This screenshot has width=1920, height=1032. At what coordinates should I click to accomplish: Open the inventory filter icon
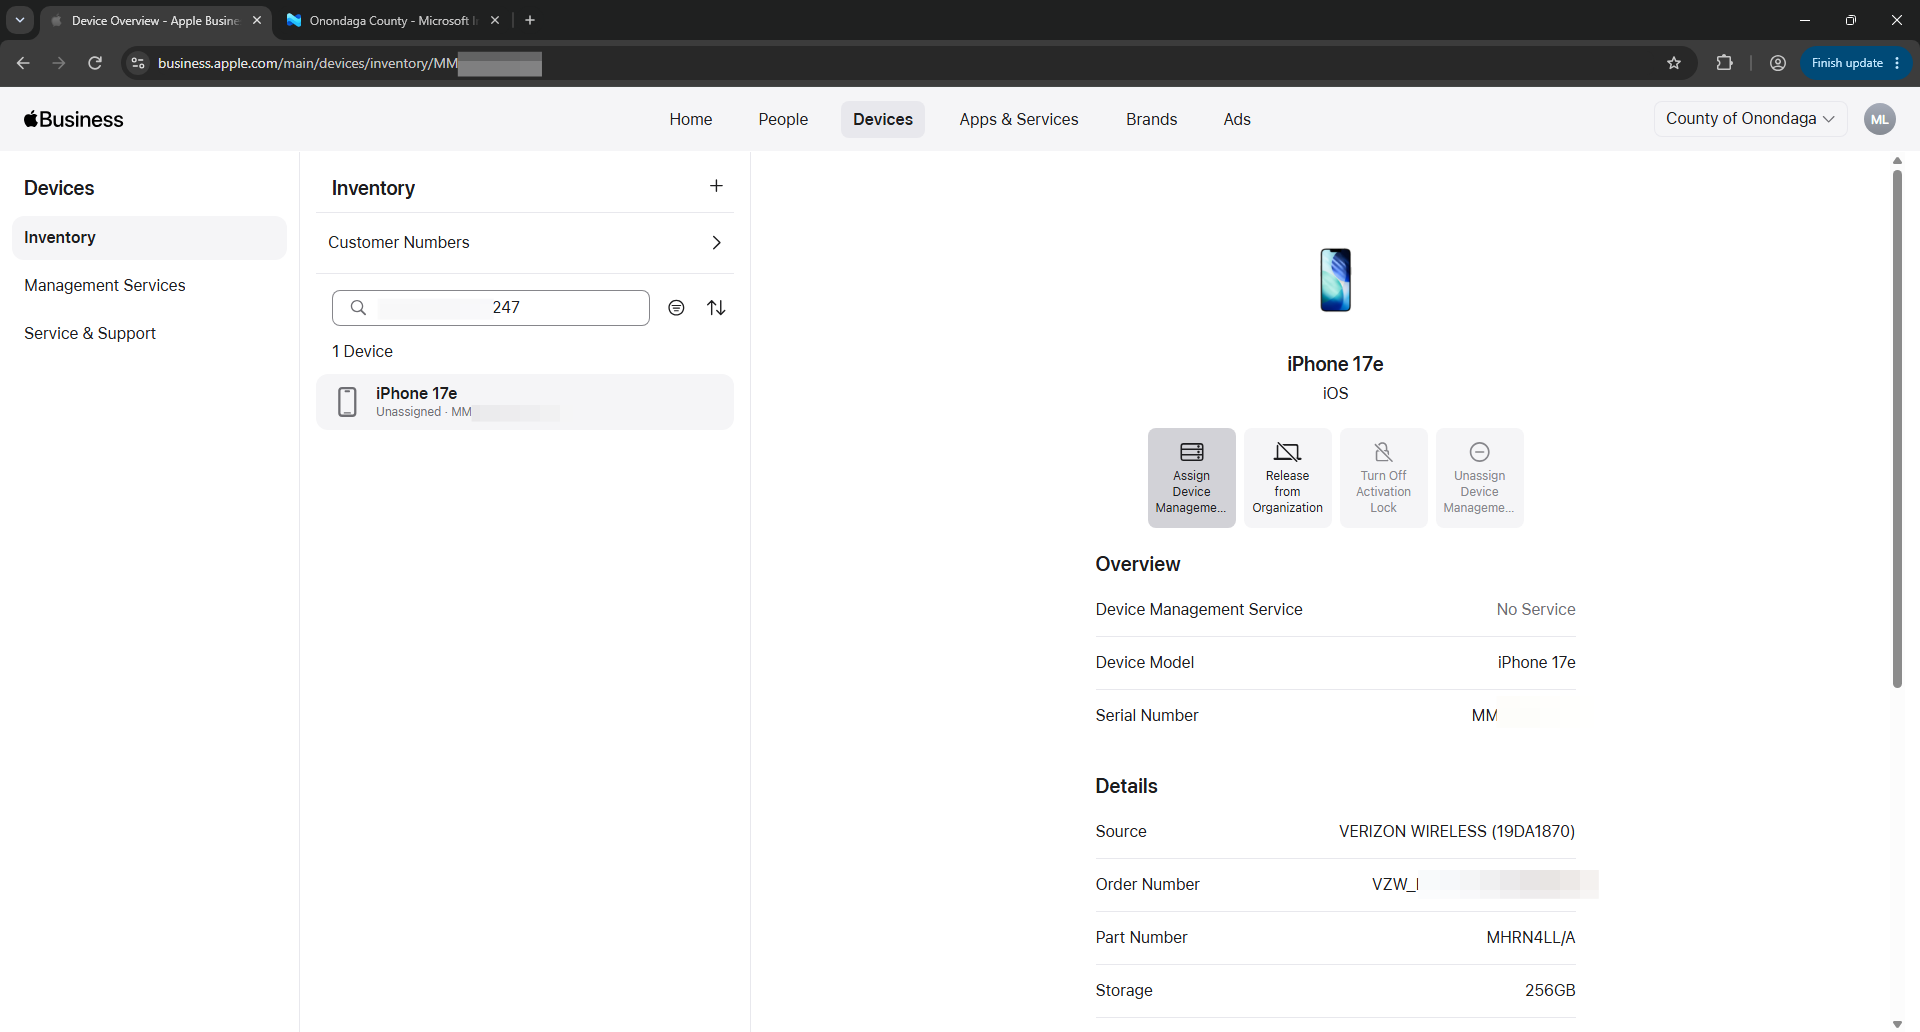(x=677, y=308)
